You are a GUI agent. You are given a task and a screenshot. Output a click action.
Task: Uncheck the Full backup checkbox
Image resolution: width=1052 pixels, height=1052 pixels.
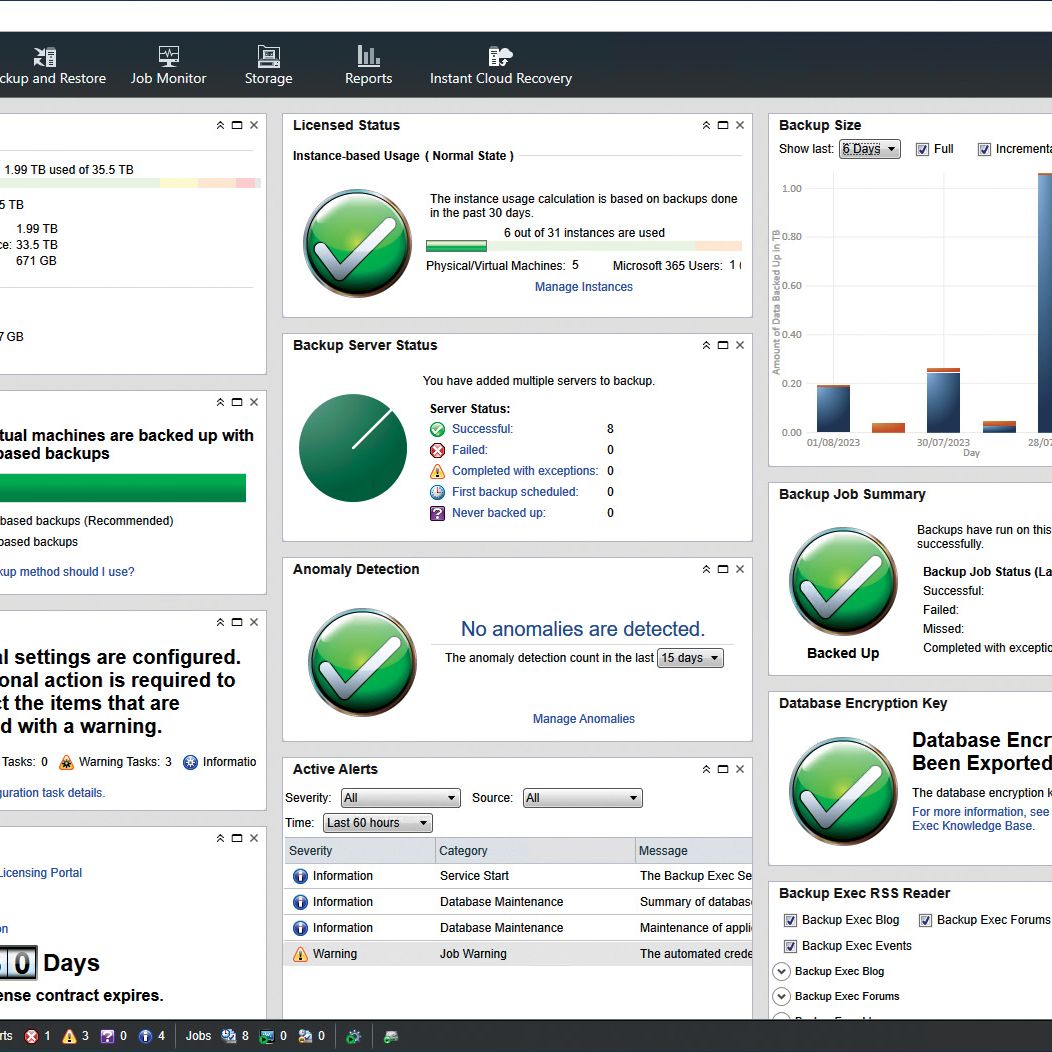point(923,150)
